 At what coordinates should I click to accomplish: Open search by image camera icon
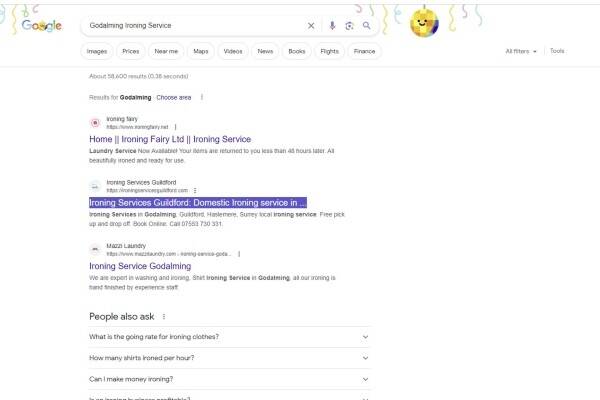coord(349,26)
